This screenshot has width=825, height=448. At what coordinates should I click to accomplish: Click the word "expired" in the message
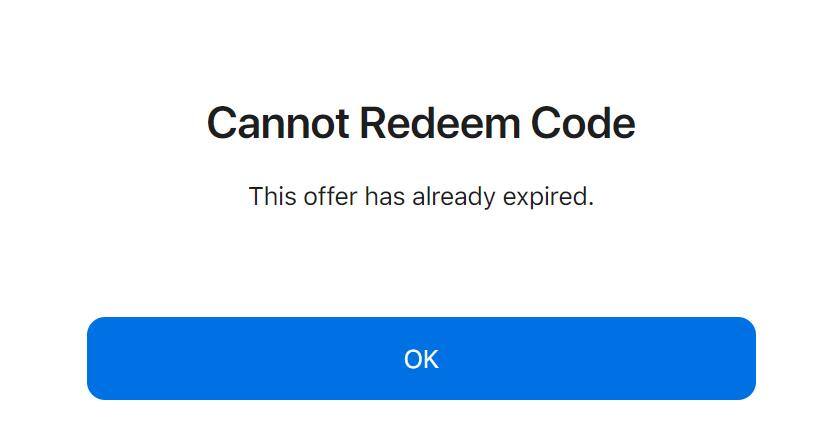click(545, 197)
